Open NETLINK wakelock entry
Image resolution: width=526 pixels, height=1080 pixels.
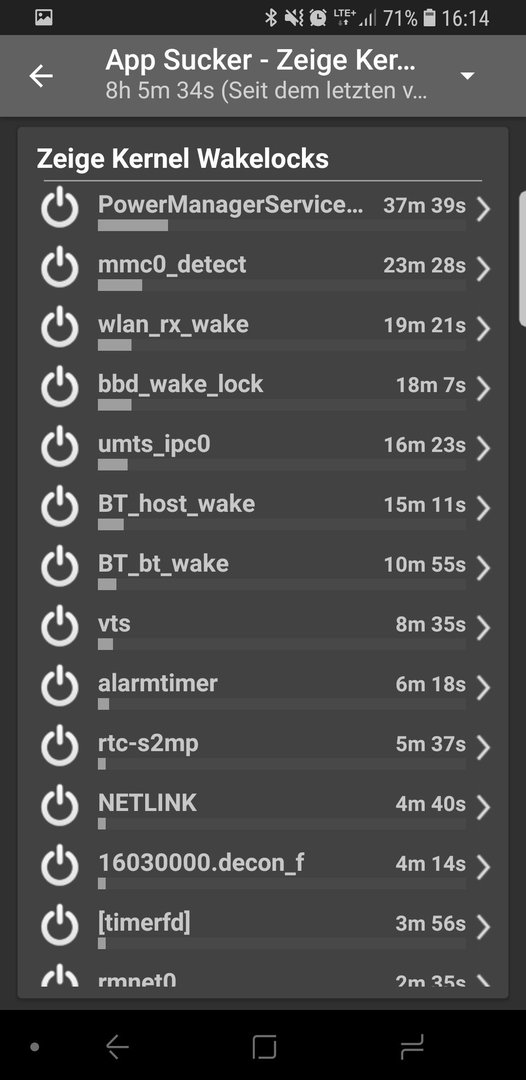point(263,807)
